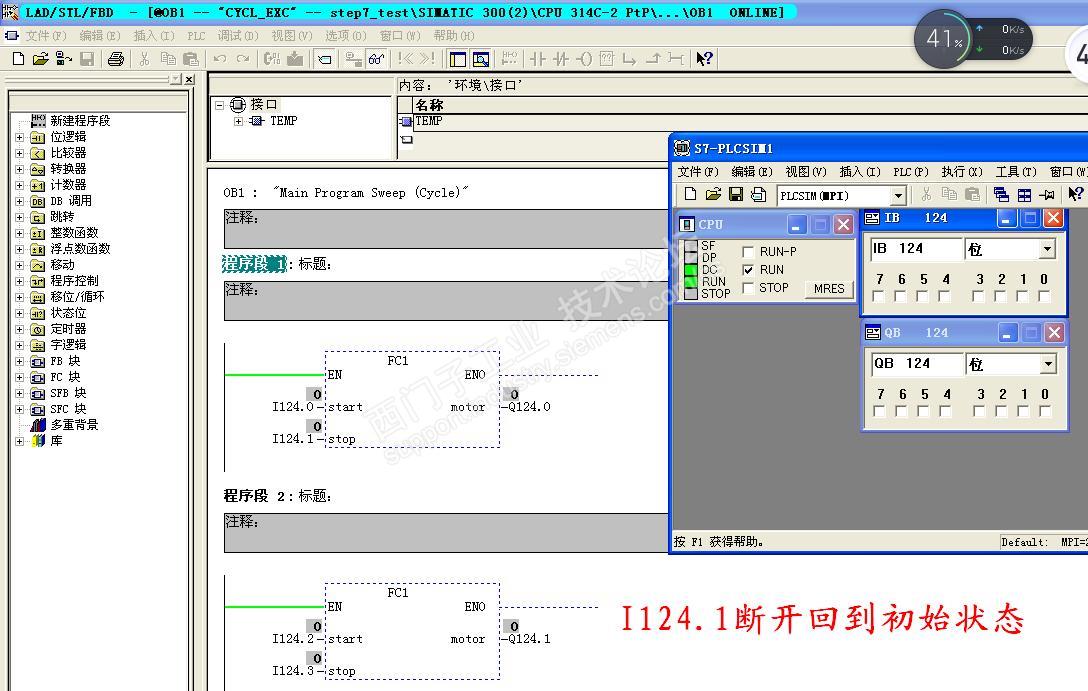Click the cascade windows icon in PLCSIM
The height and width of the screenshot is (691, 1088).
(x=1001, y=195)
